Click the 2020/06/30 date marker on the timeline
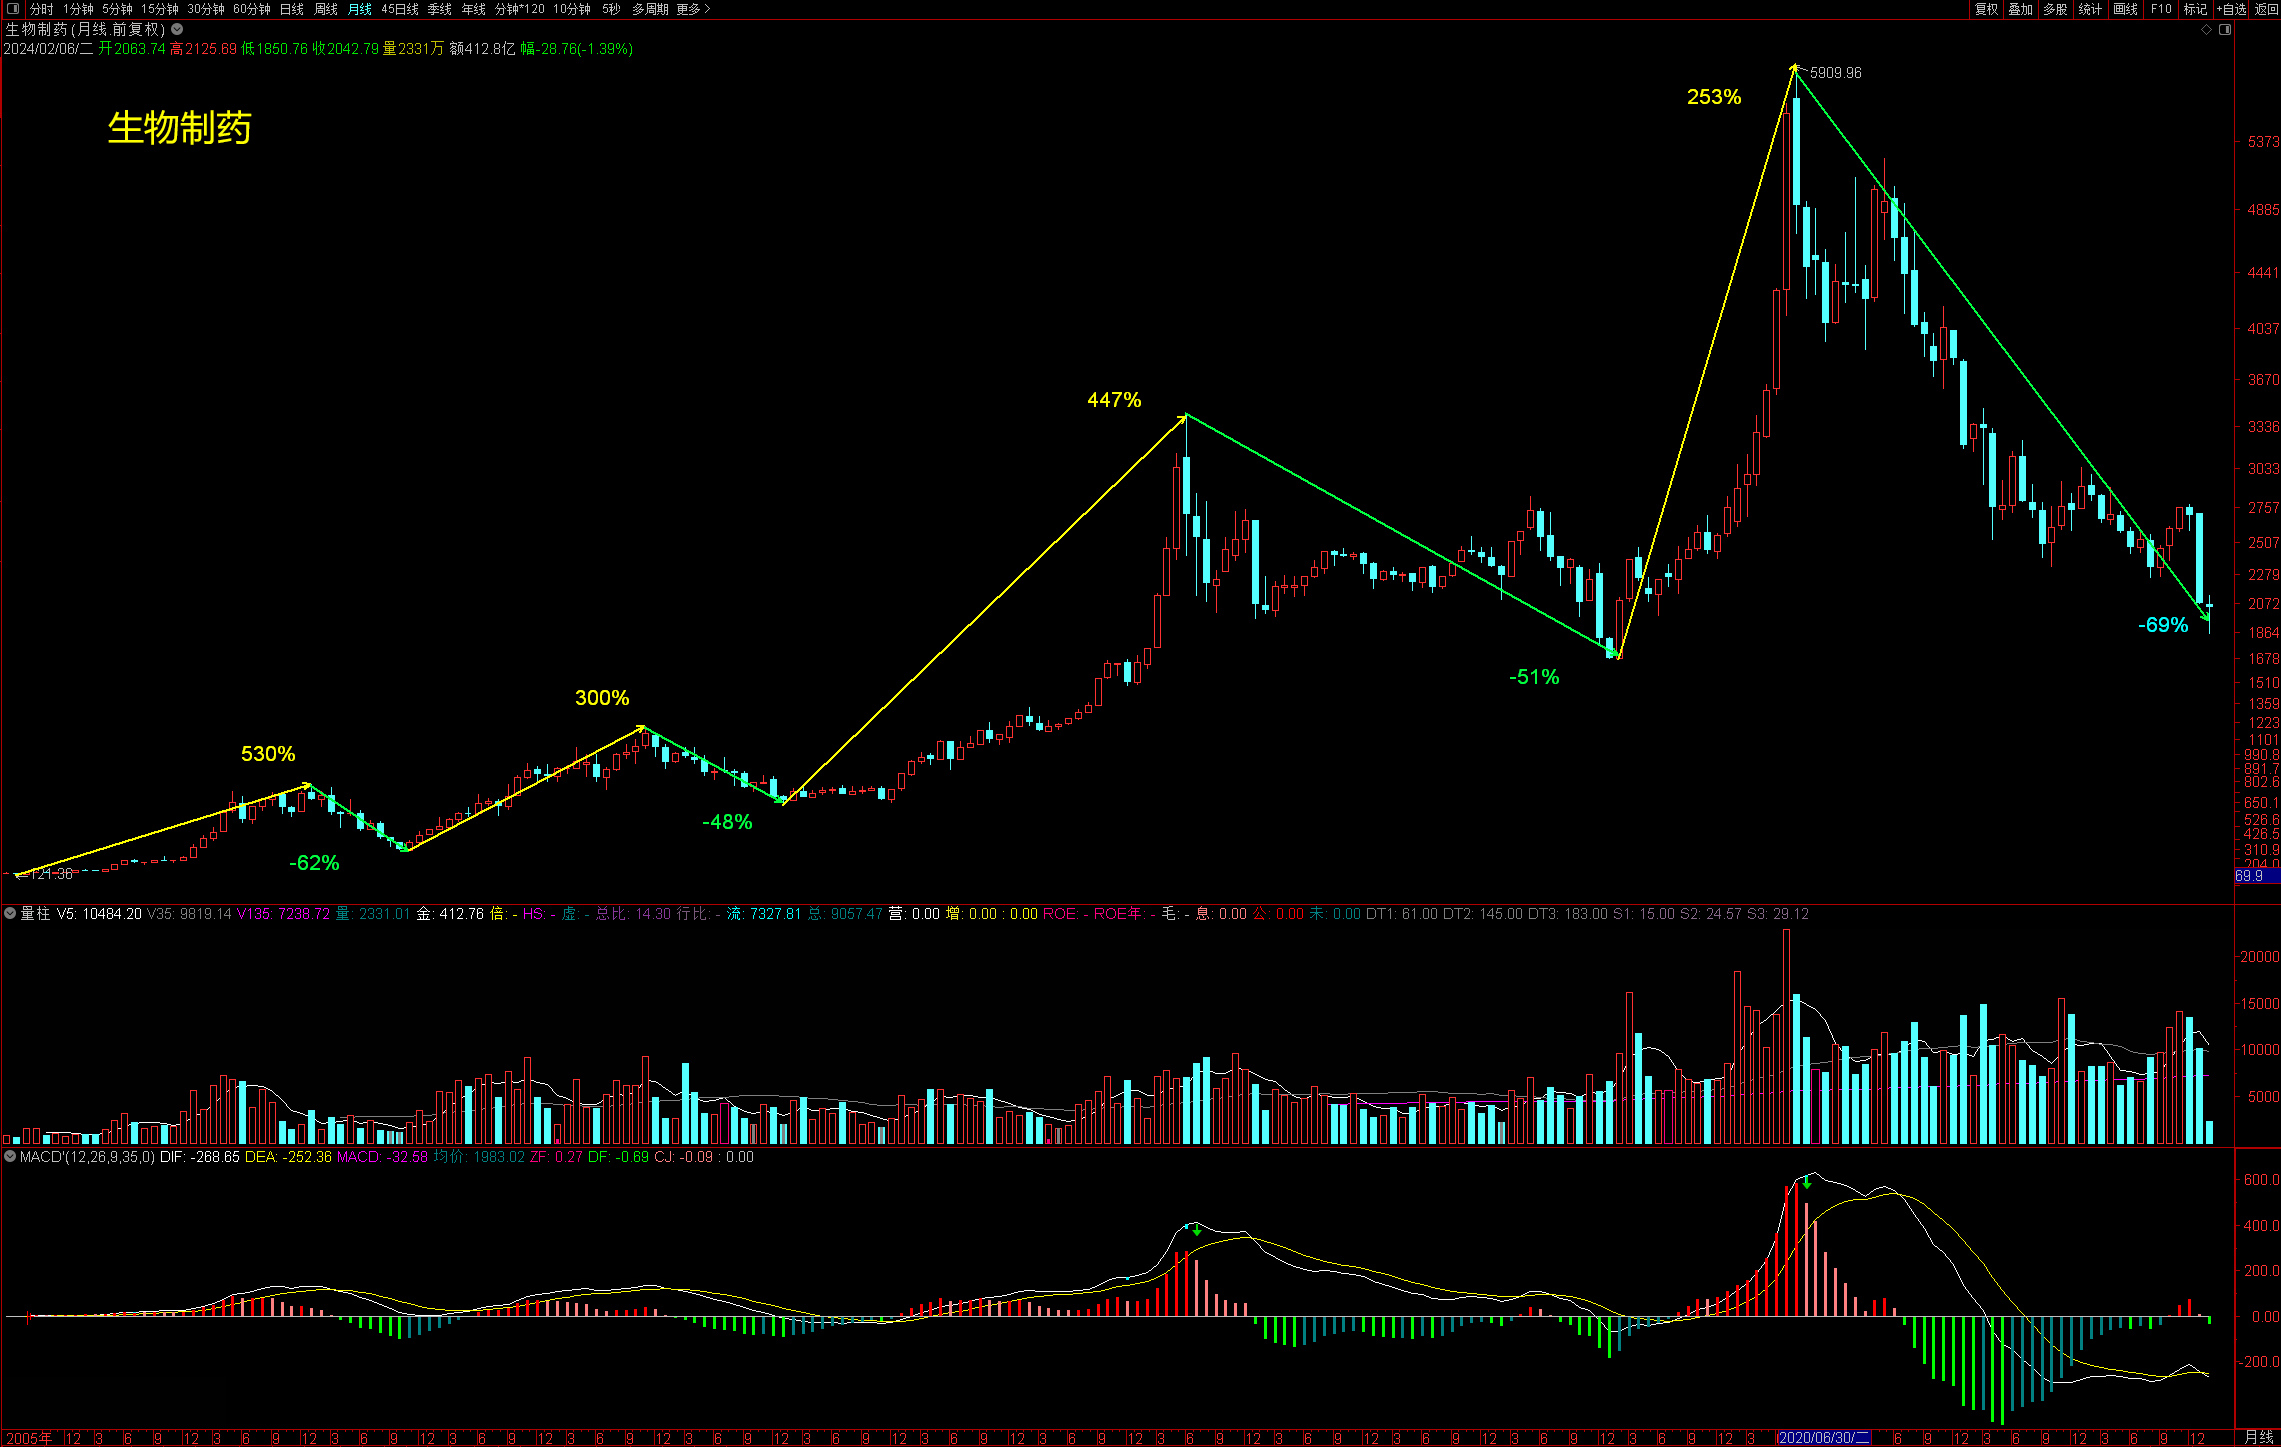This screenshot has width=2281, height=1447. tap(1824, 1438)
